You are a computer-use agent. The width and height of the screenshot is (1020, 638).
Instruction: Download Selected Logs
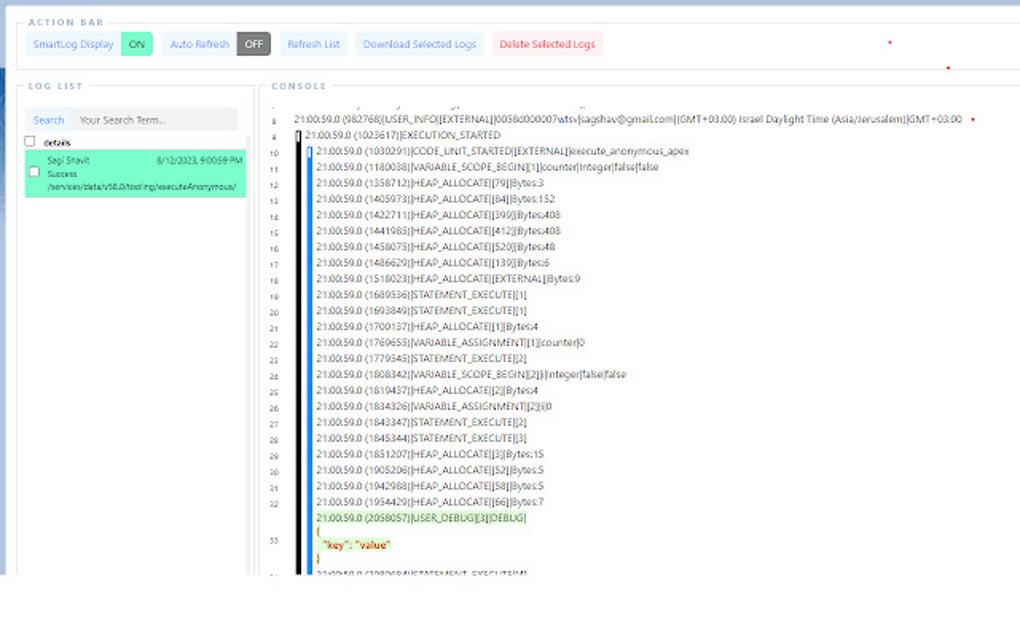point(417,44)
